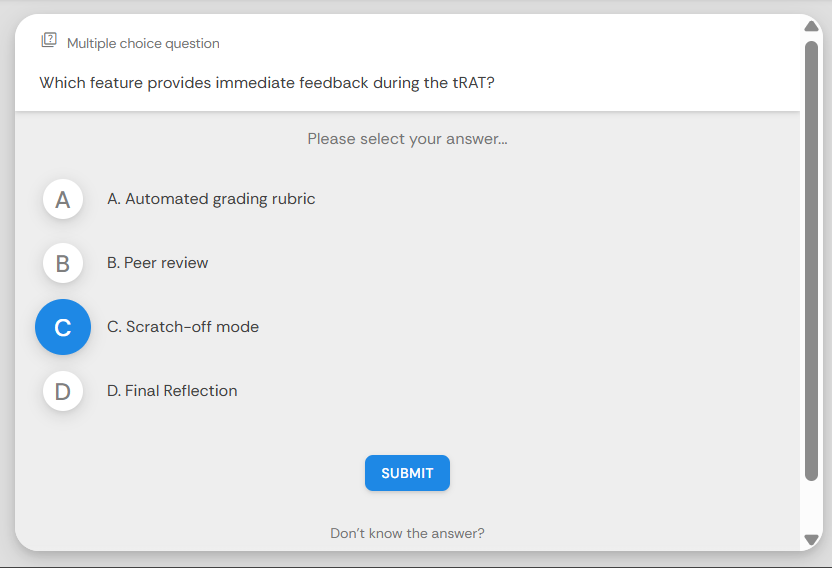Click the 'Multiple choice question' label
Image resolution: width=832 pixels, height=568 pixels.
pos(143,44)
